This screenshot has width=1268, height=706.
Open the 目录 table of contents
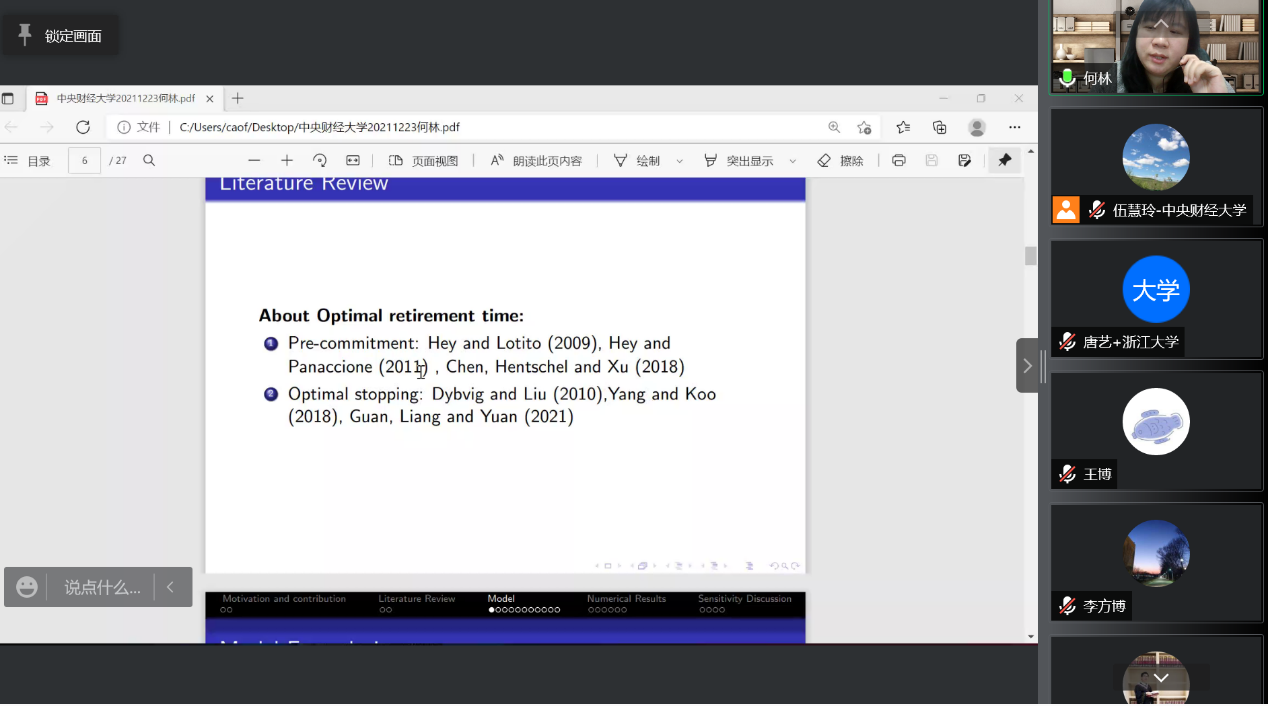pos(27,161)
